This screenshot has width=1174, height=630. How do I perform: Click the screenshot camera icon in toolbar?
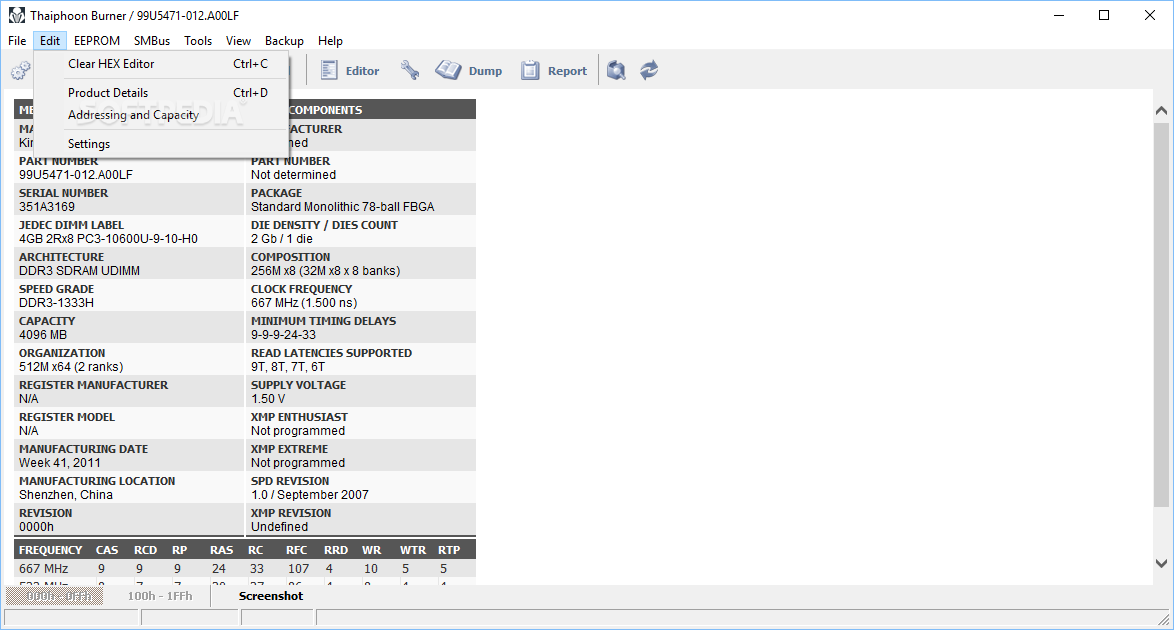click(616, 70)
